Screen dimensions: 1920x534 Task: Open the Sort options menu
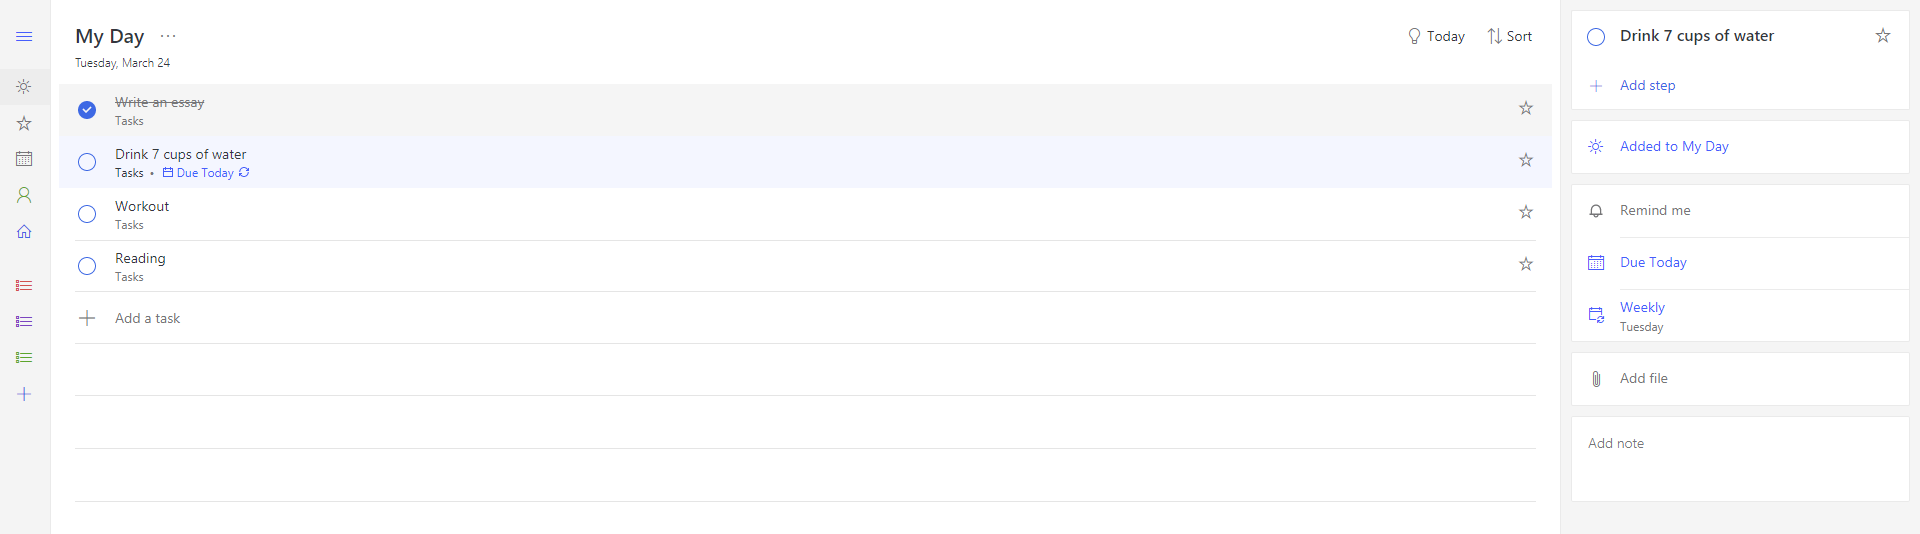[1509, 36]
